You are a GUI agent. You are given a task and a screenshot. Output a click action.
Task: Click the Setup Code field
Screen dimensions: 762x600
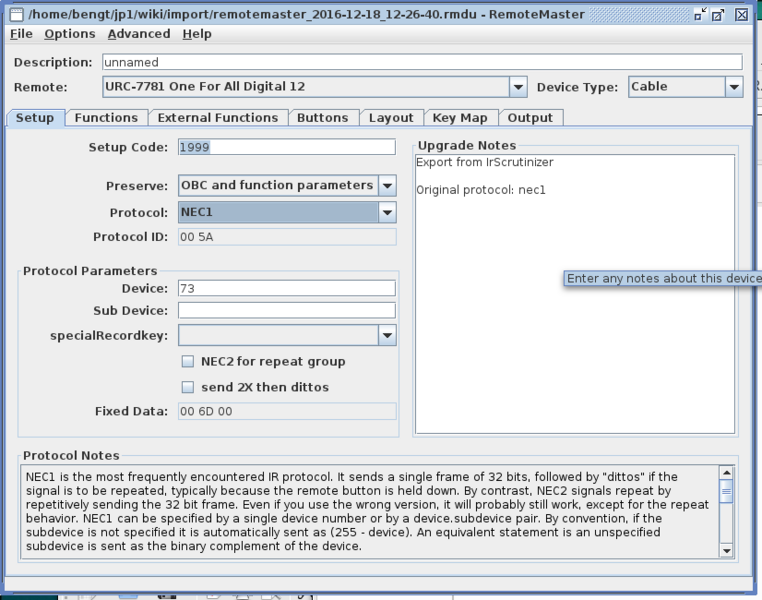287,147
